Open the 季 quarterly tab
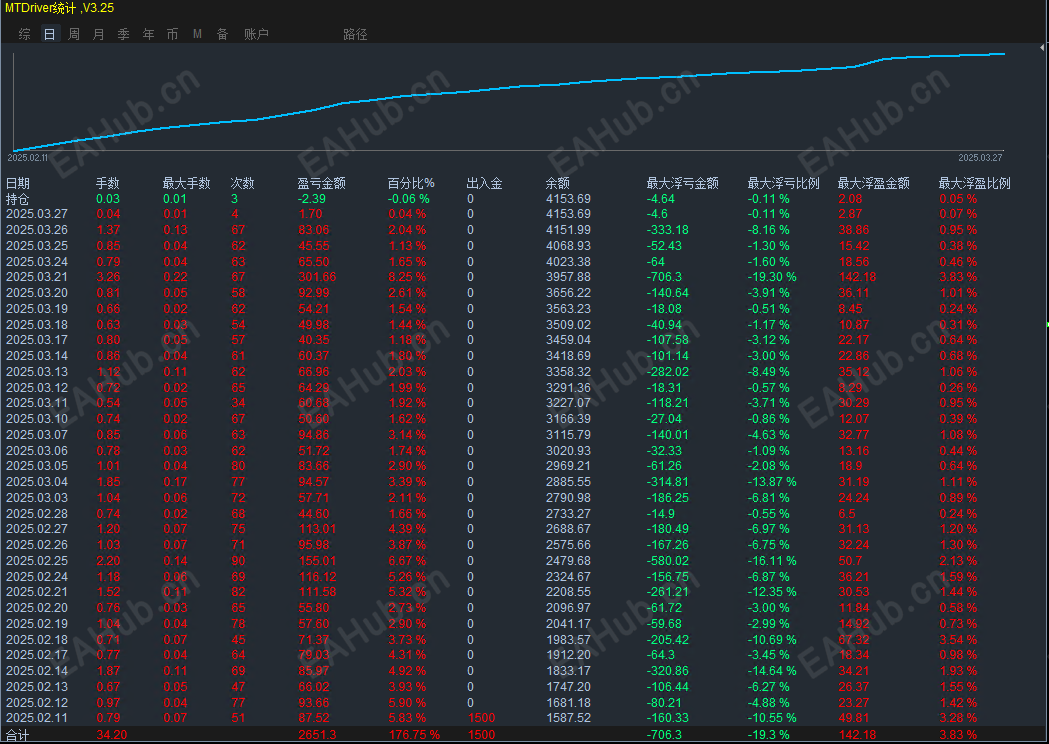The image size is (1049, 744). pos(123,34)
